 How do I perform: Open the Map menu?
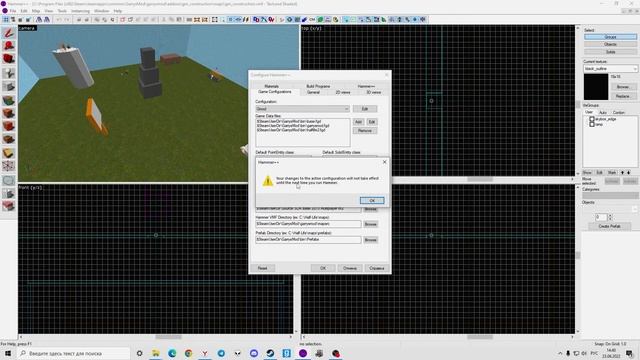point(36,11)
